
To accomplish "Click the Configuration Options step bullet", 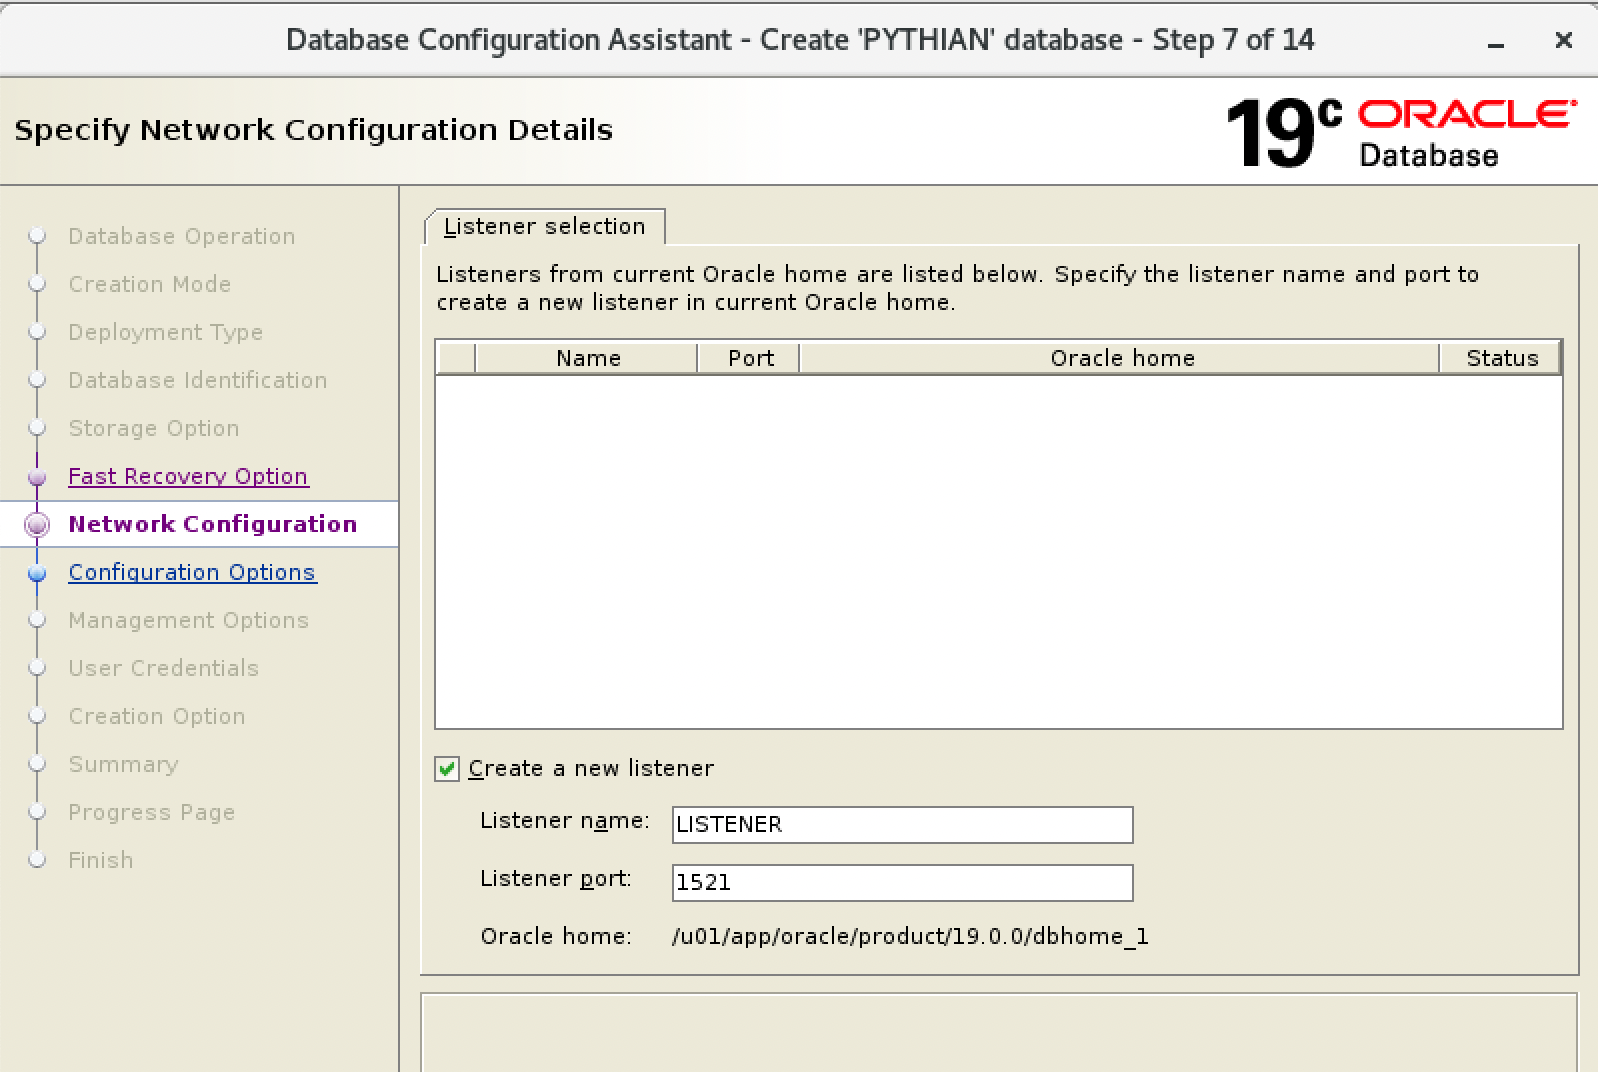I will 37,574.
